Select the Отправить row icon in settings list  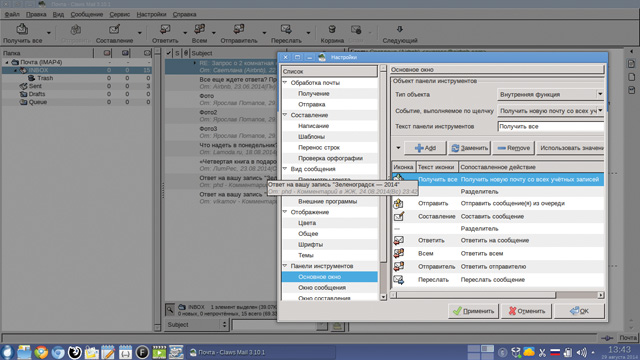click(398, 203)
